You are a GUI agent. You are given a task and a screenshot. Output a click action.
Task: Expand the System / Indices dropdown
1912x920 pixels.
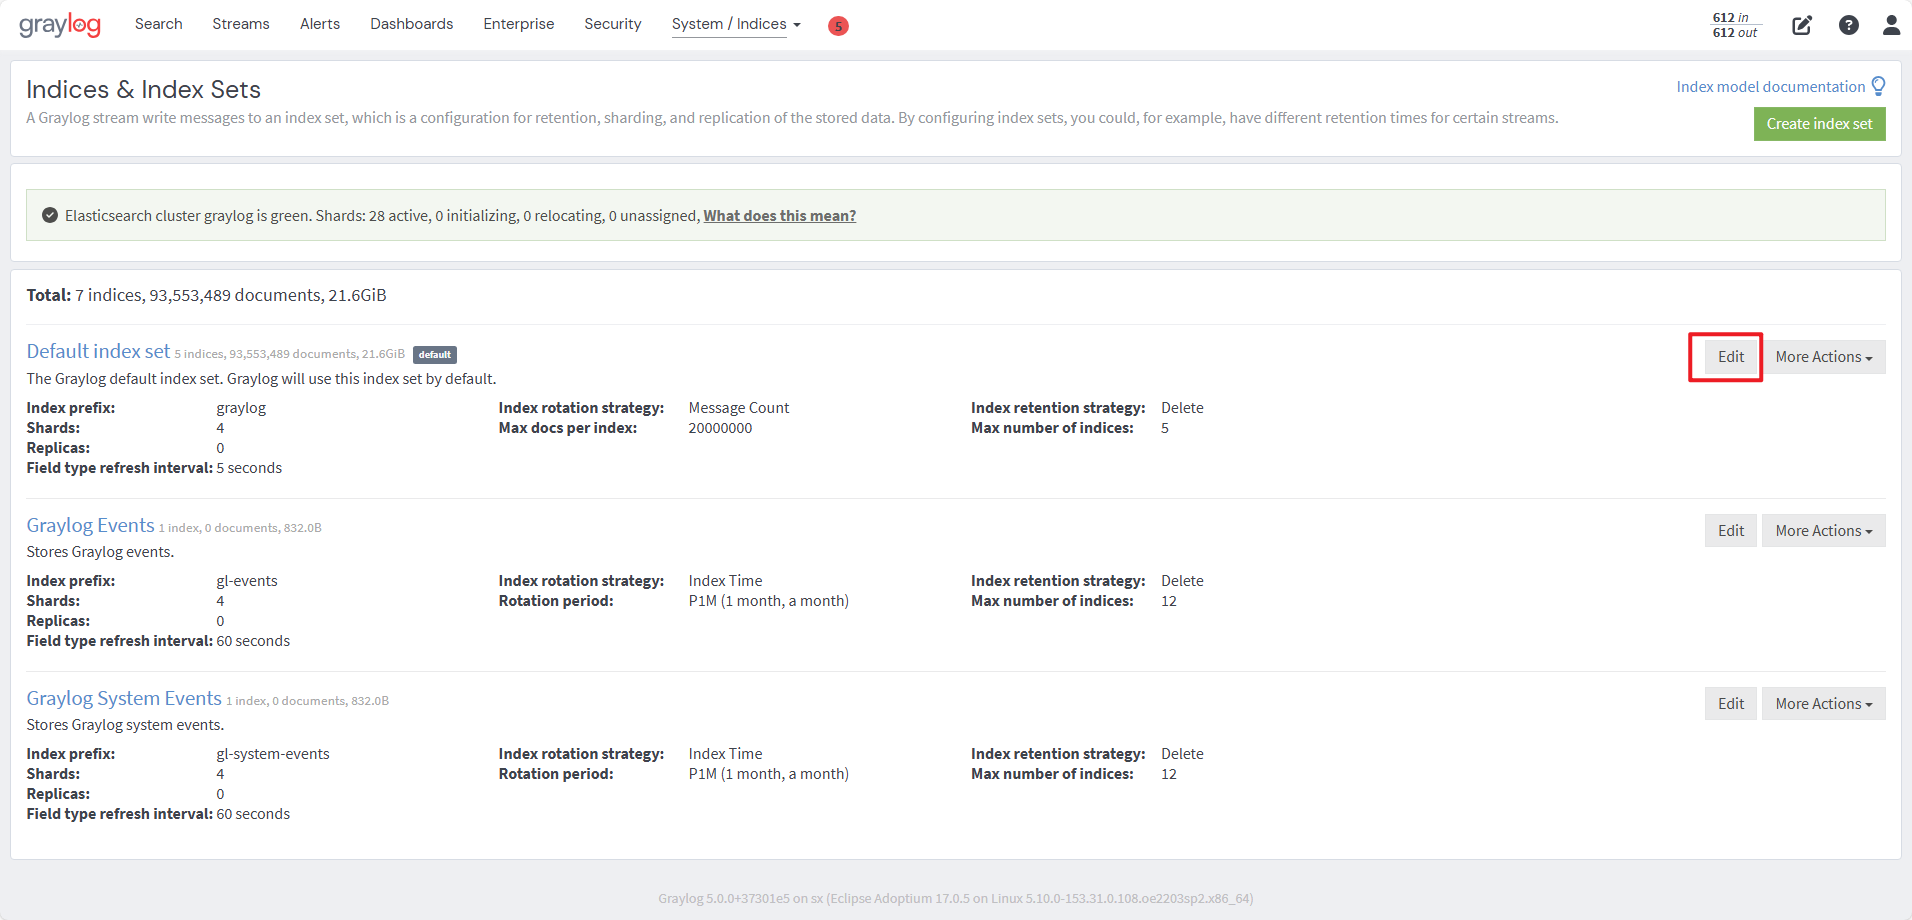(736, 24)
